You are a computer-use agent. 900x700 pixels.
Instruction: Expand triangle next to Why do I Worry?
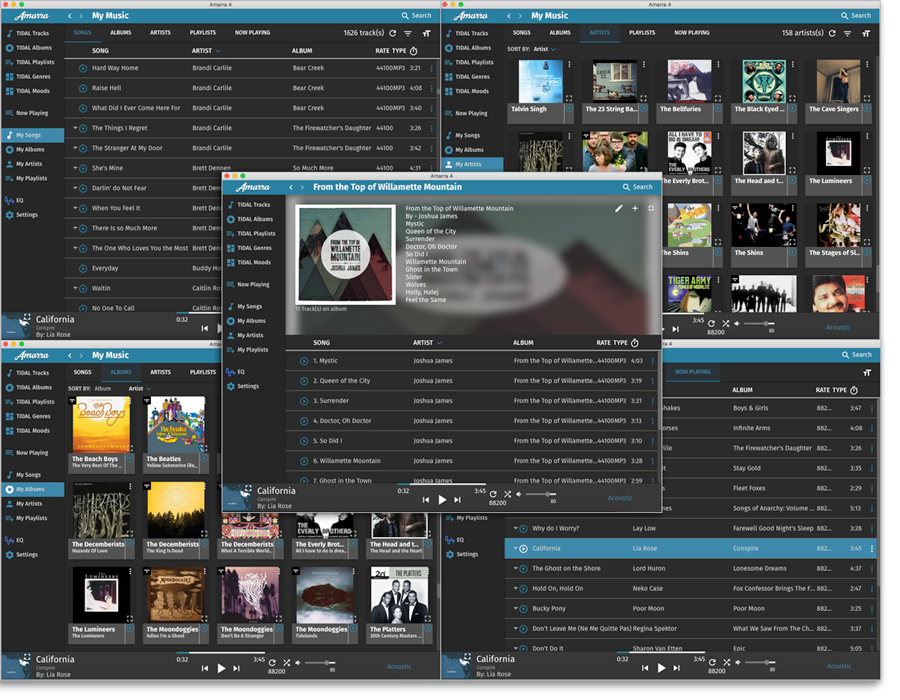[x=515, y=528]
